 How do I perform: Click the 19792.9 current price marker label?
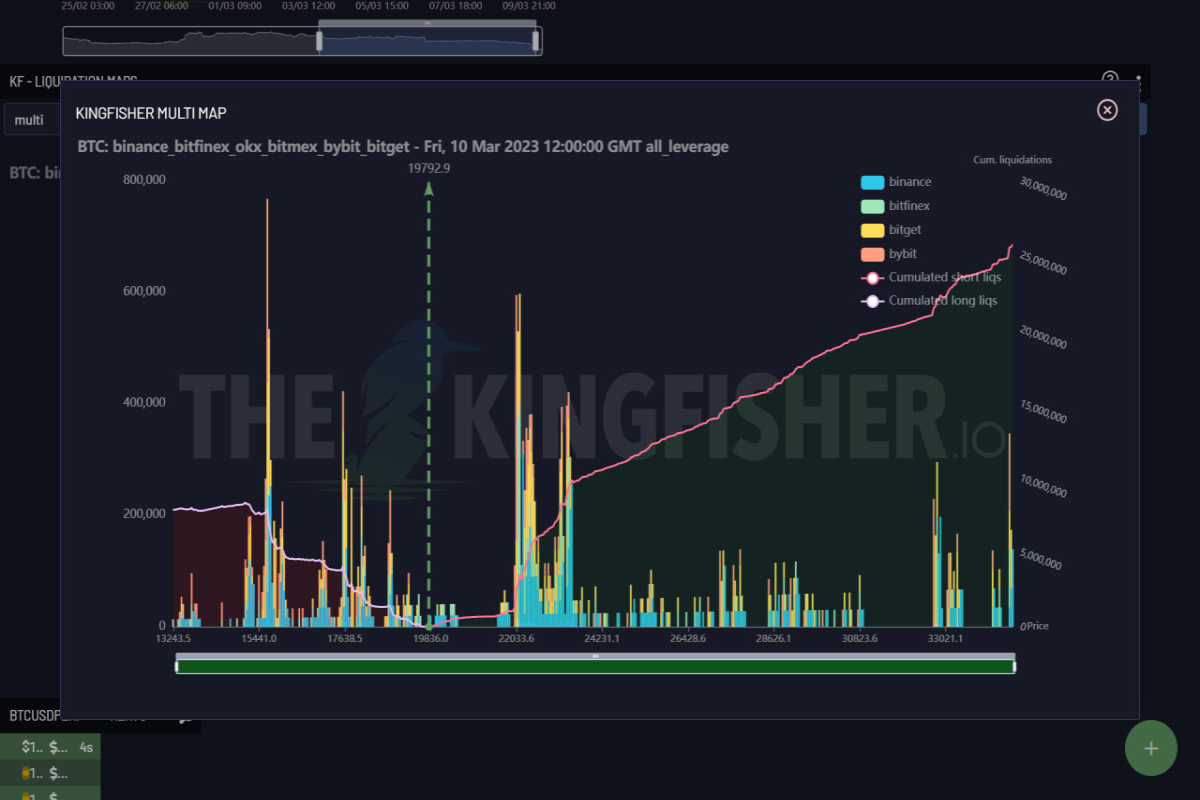coord(429,168)
